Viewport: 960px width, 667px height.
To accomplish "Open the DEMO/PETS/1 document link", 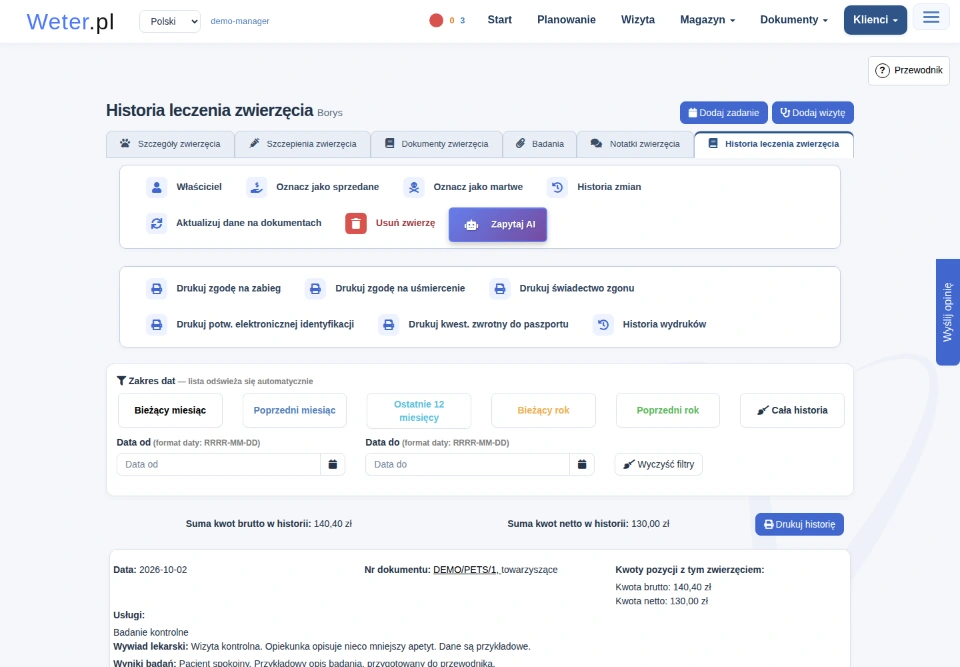I will 465,570.
